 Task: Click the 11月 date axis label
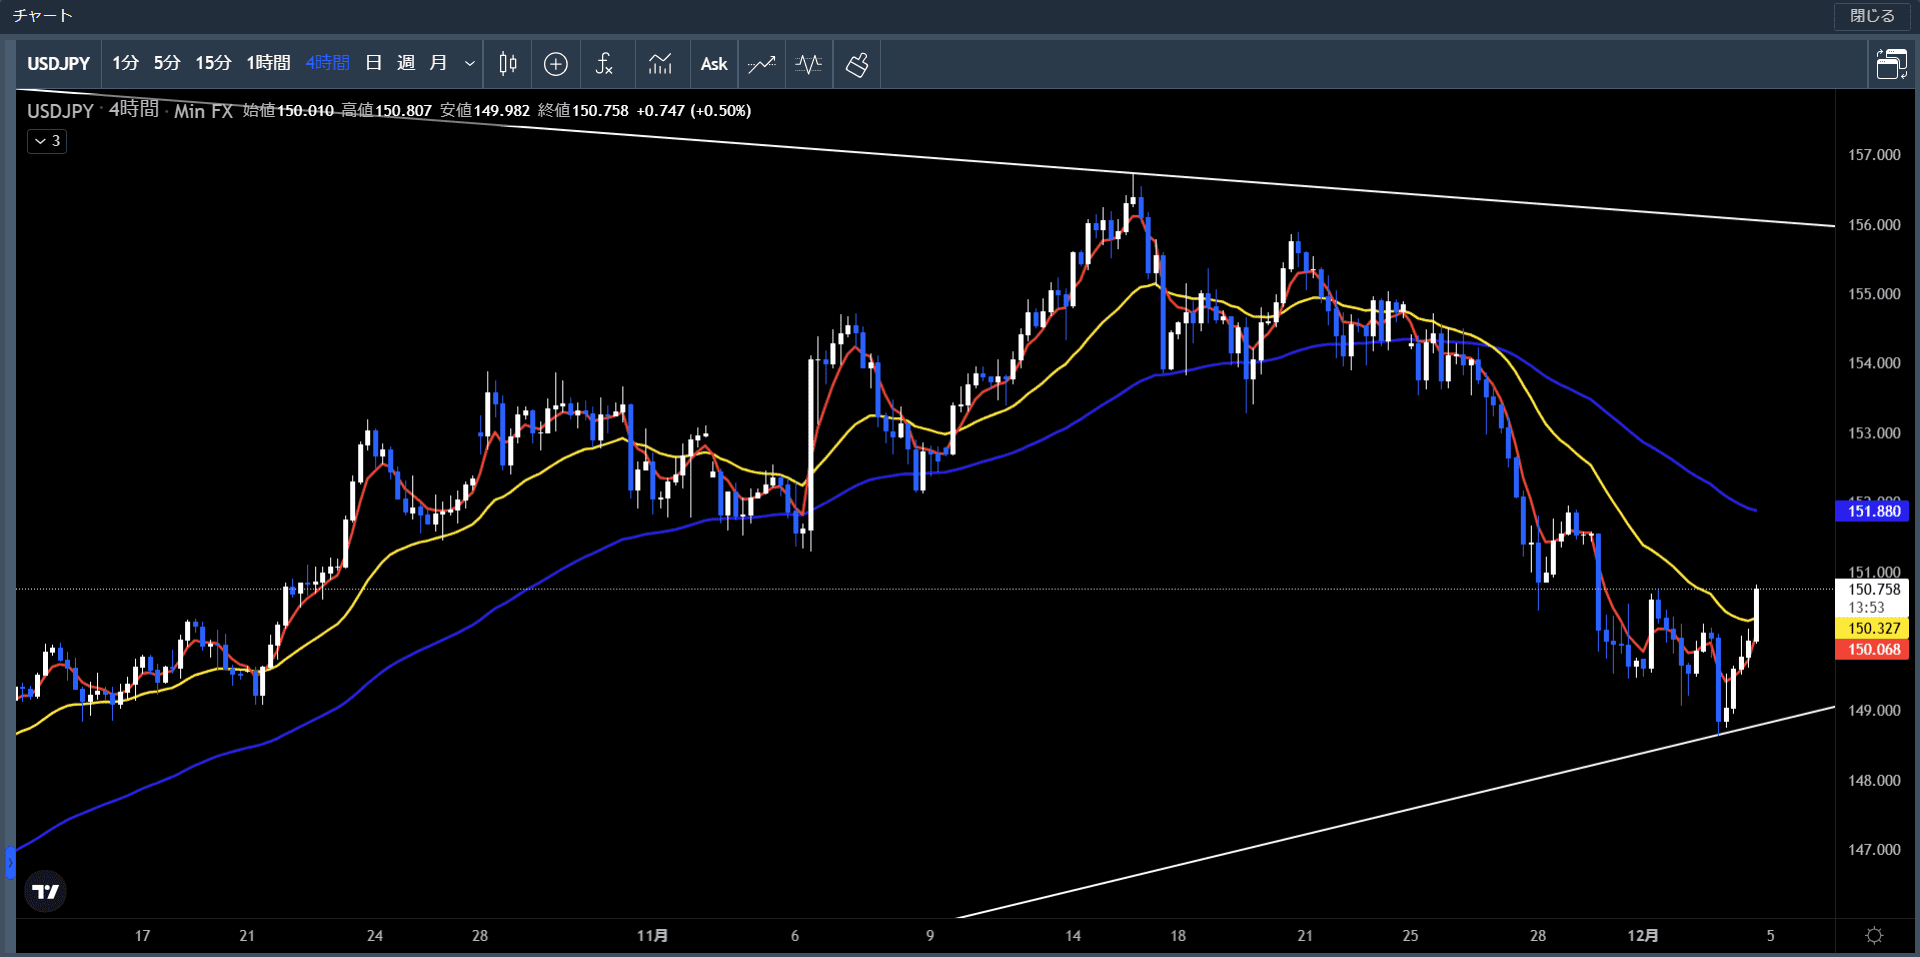(x=652, y=935)
